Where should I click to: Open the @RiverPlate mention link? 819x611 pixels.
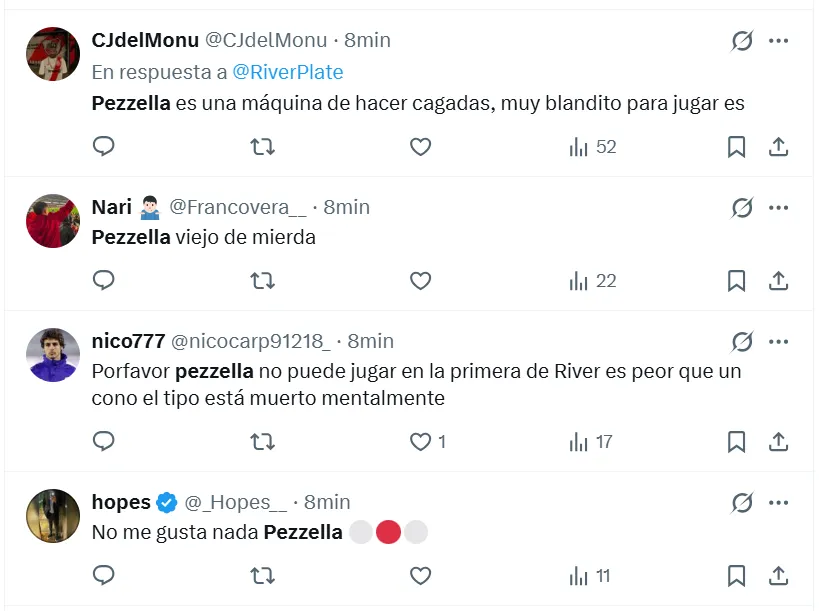point(288,72)
